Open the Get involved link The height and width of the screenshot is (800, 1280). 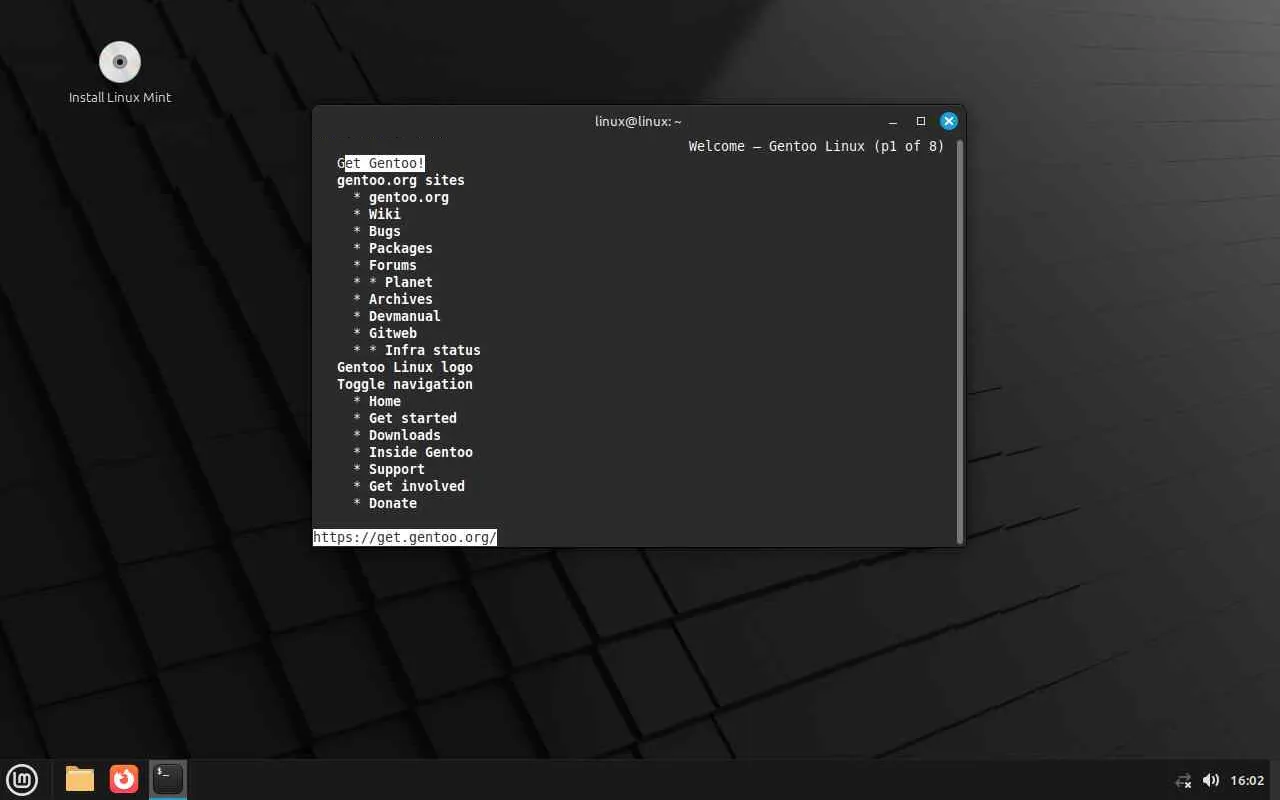click(417, 486)
